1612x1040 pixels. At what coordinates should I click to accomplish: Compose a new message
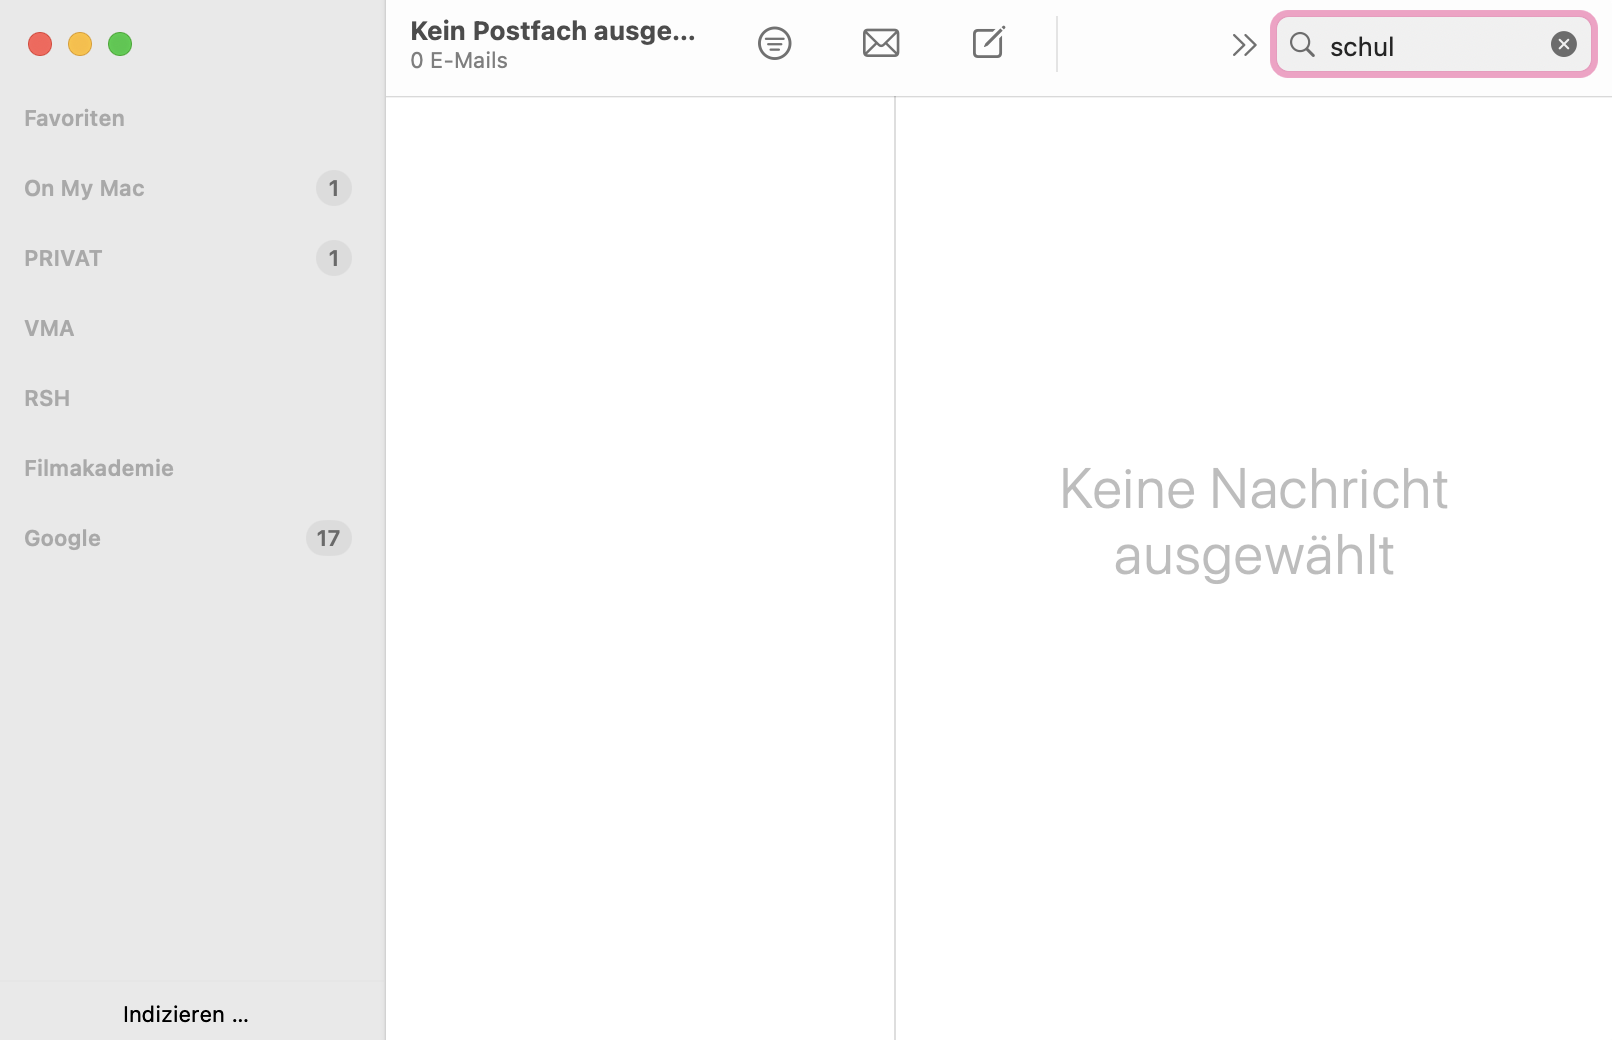[988, 44]
